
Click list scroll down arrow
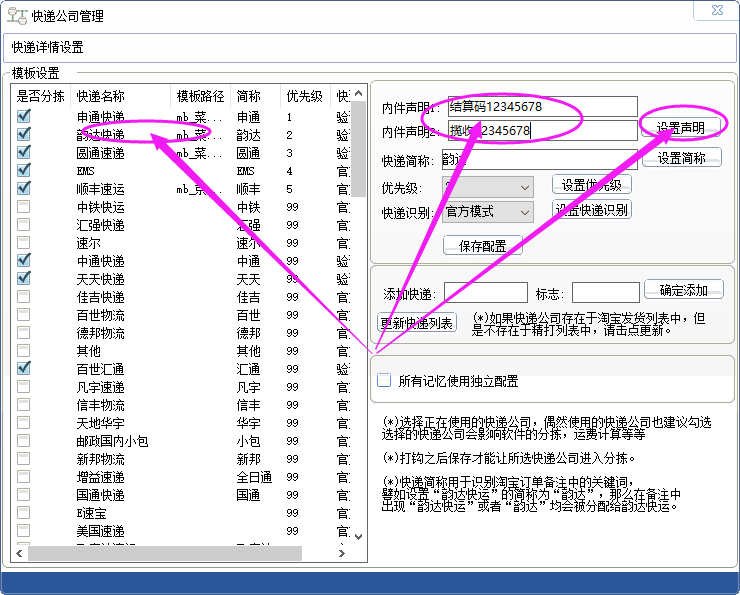(x=359, y=536)
